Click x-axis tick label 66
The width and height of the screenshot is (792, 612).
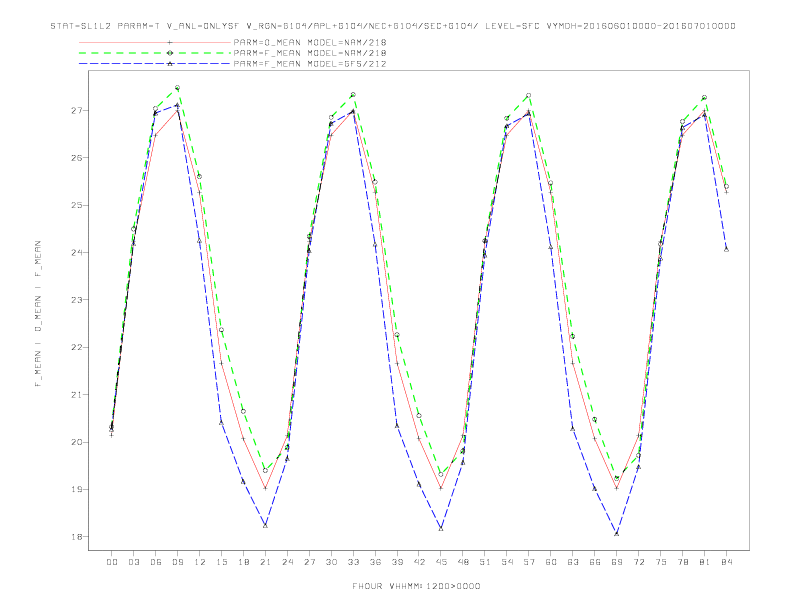pyautogui.click(x=595, y=562)
